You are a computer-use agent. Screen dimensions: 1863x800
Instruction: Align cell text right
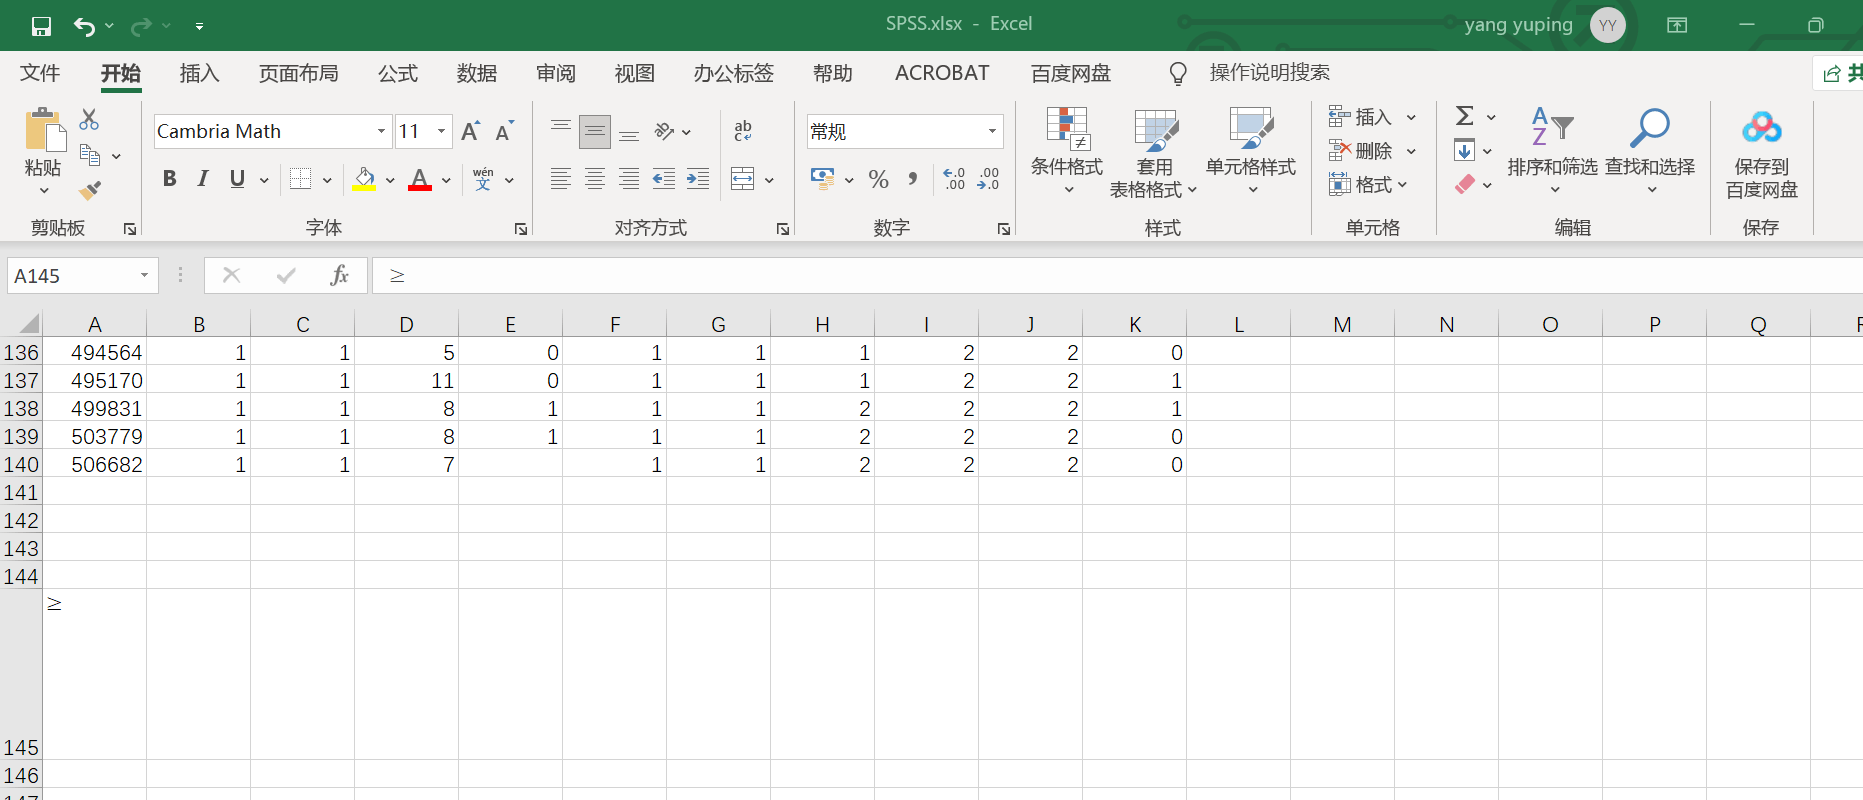point(629,179)
